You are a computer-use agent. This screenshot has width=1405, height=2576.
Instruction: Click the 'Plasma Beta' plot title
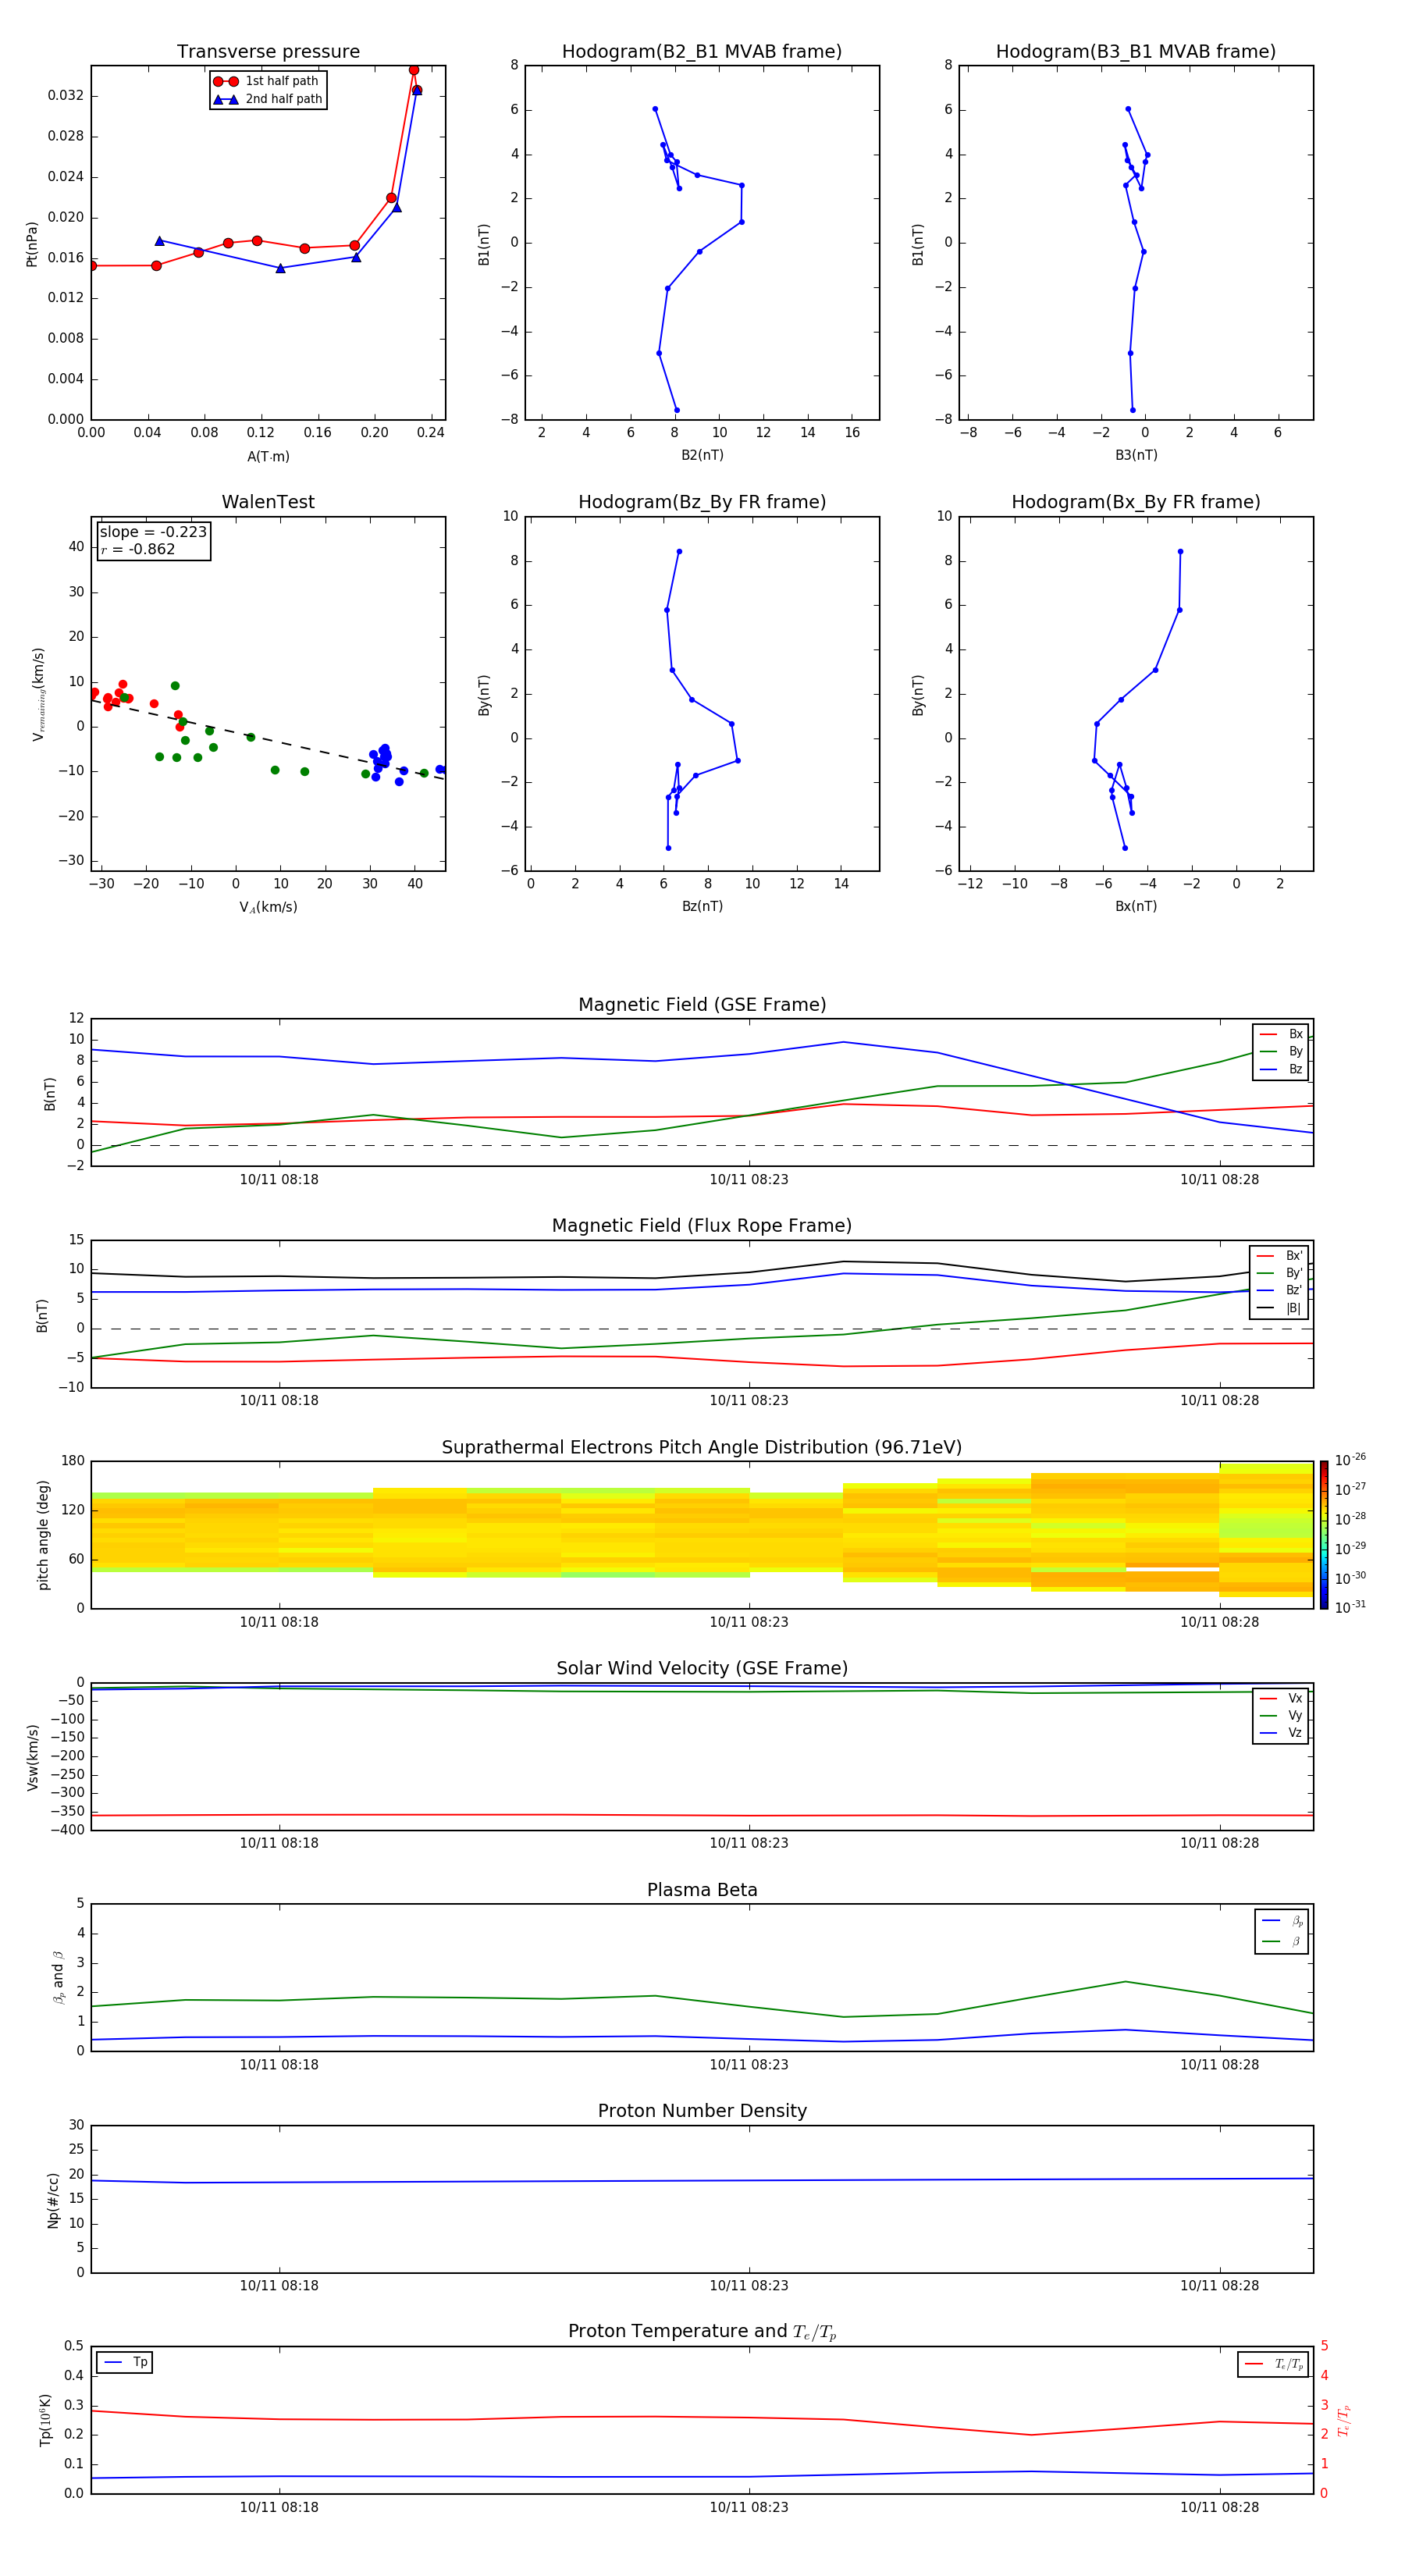702,1891
